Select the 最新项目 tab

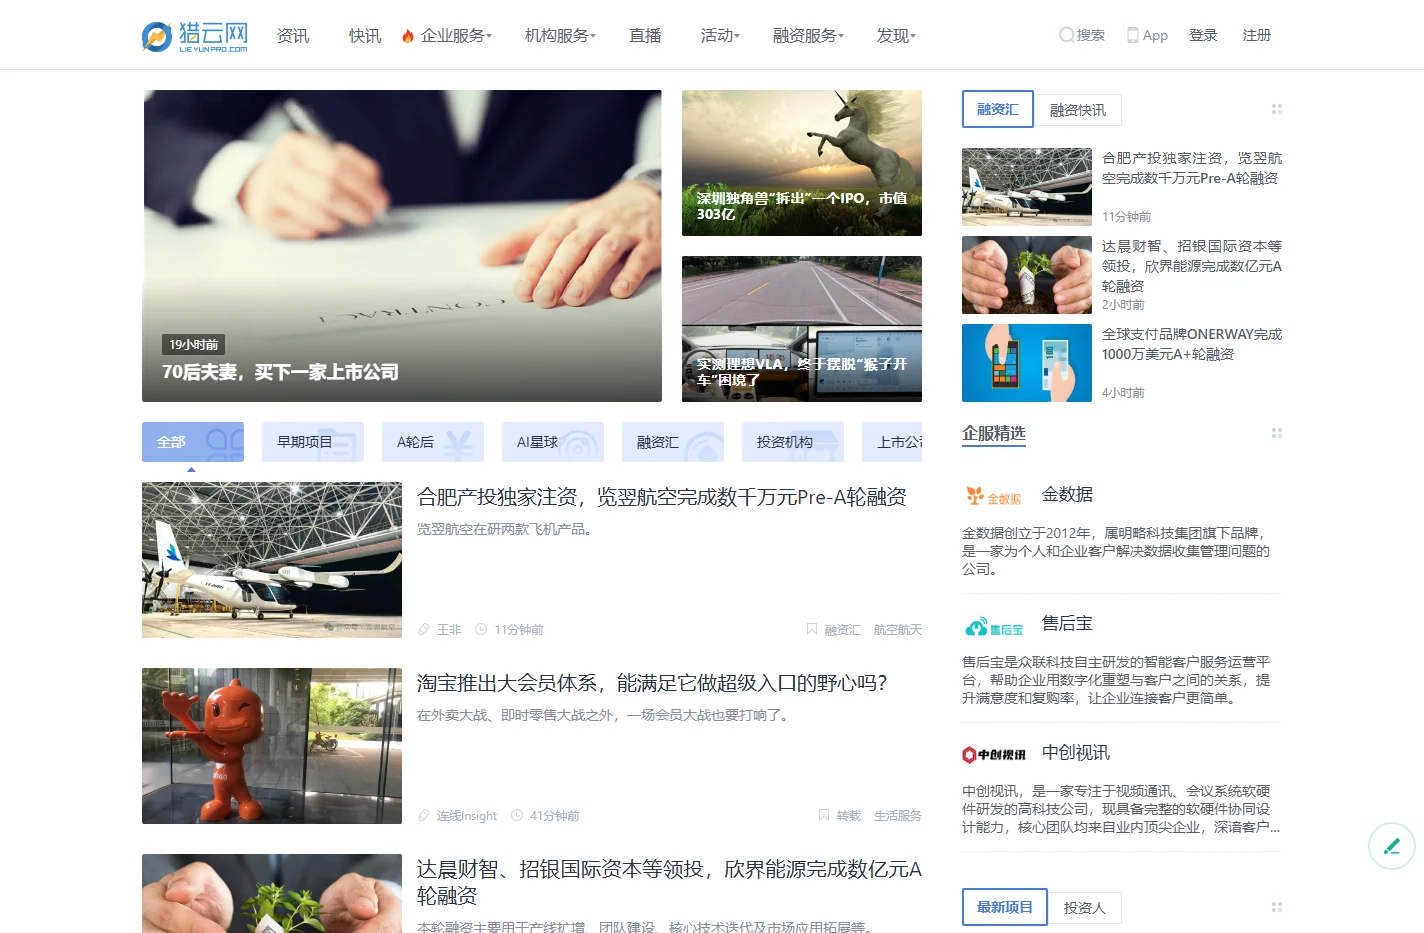point(1005,907)
